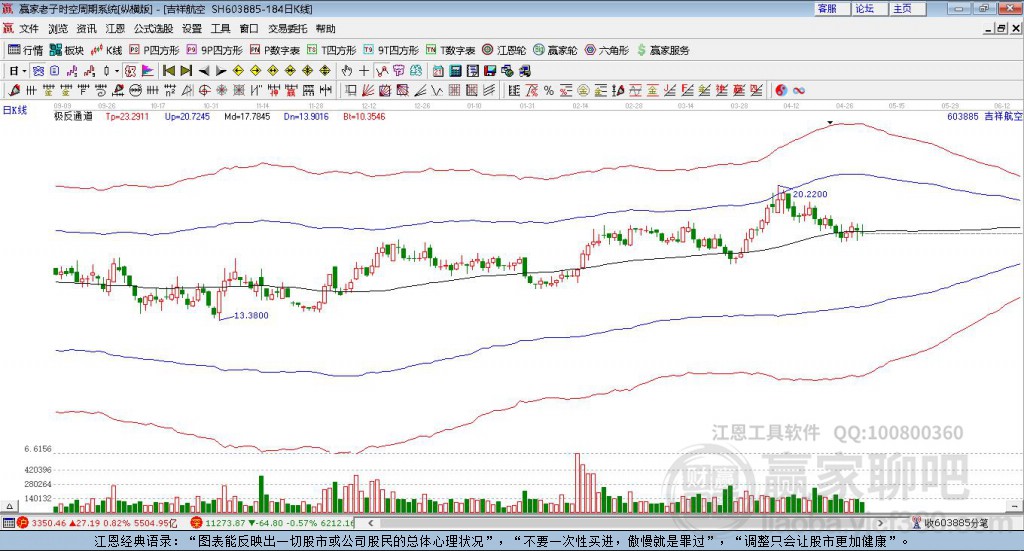Step chart right with black arrow
Viewport: 1024px width, 551px height.
(221, 71)
